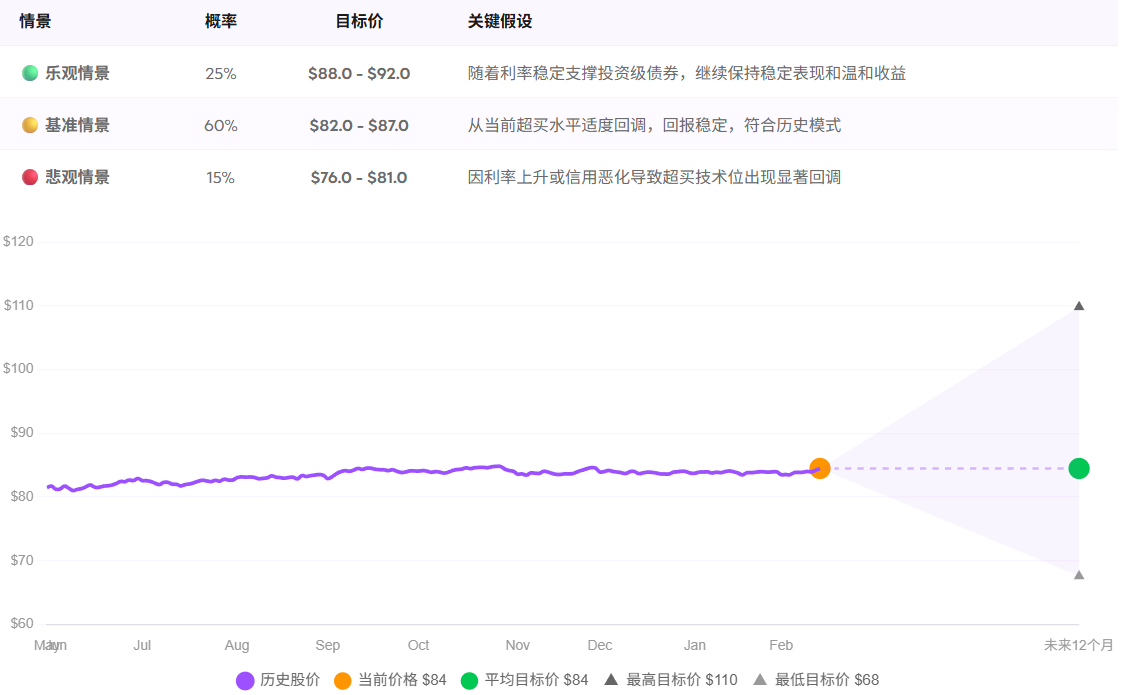Expand the 悲观情景 scenario row
Viewport: 1125px width, 695px height.
tap(75, 177)
